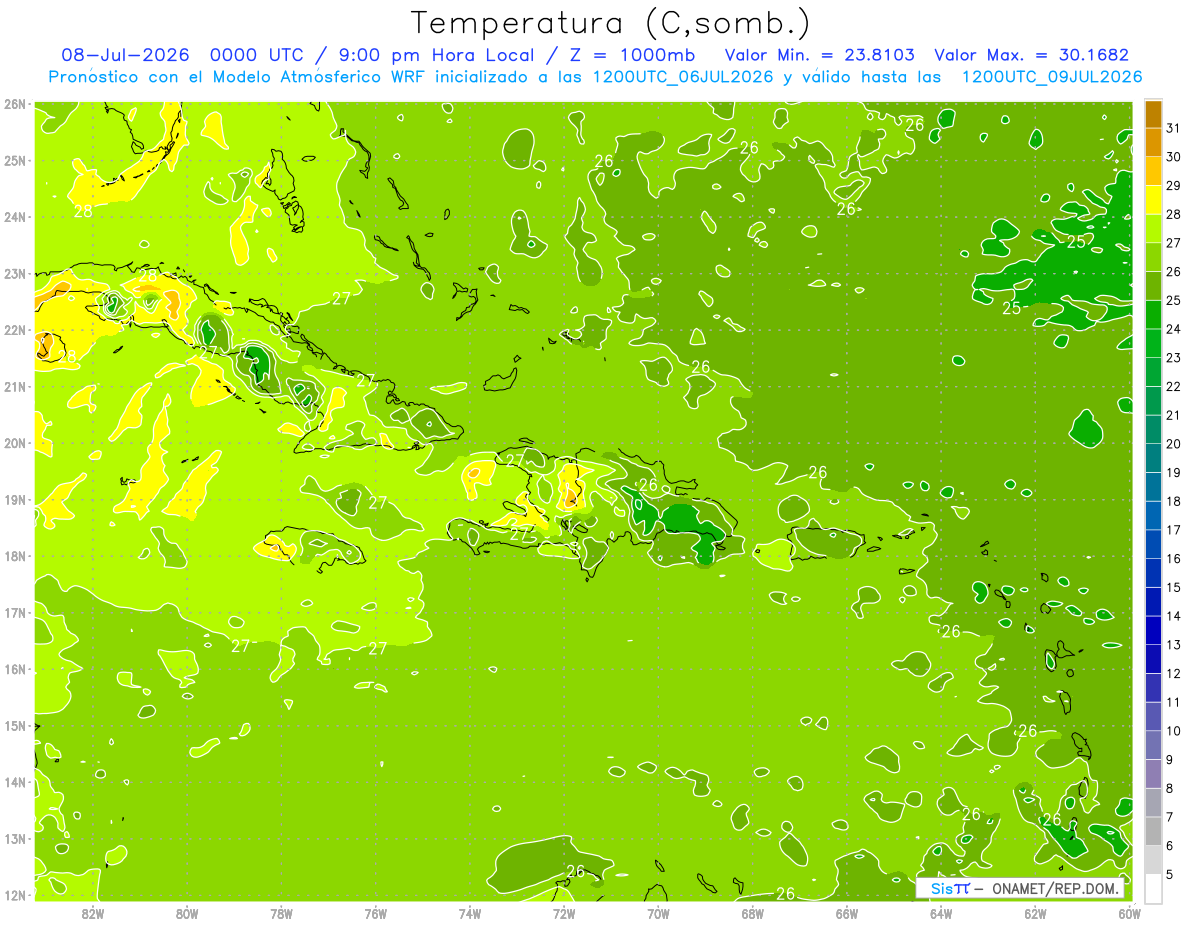Click the latitude label "16N"

(15, 669)
